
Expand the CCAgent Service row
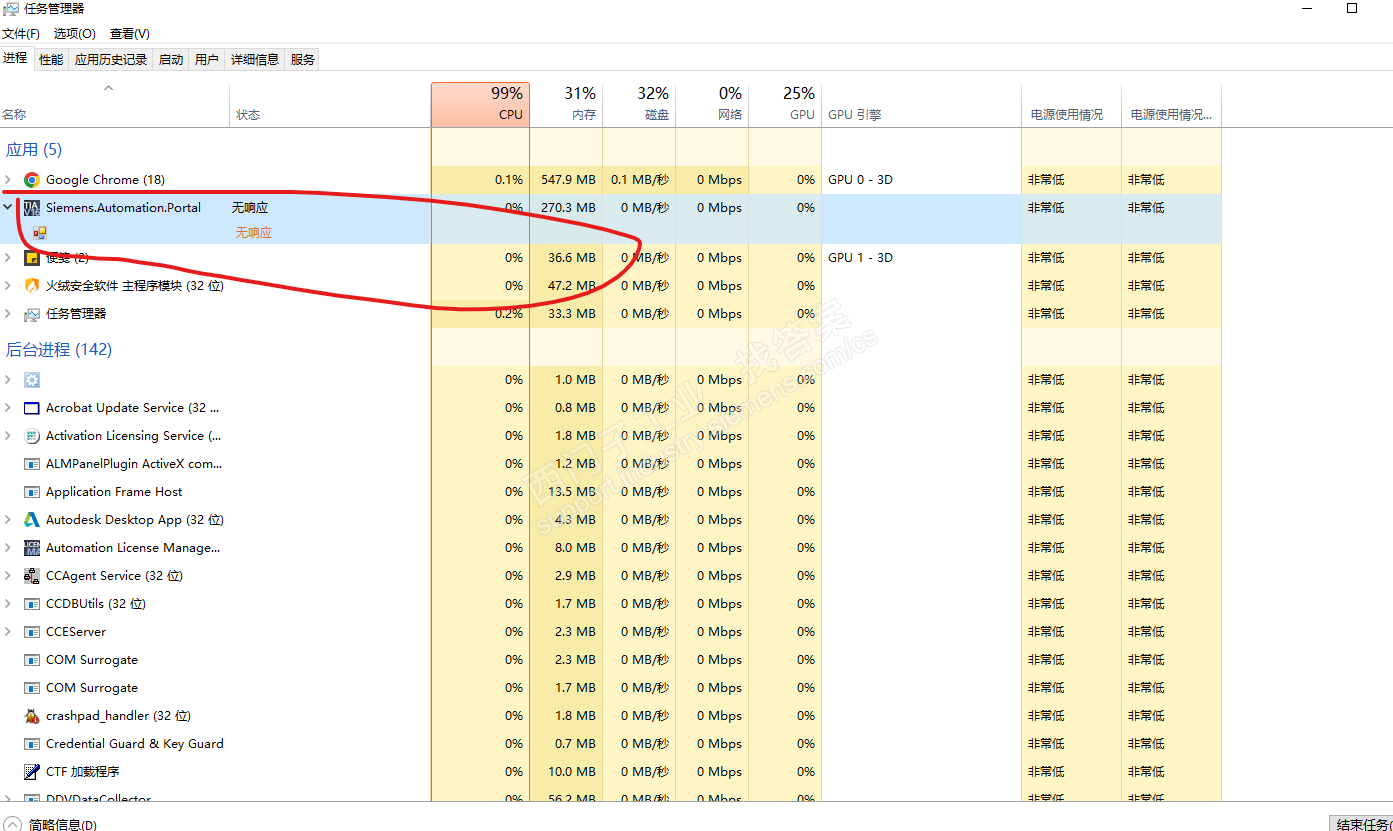pyautogui.click(x=9, y=576)
